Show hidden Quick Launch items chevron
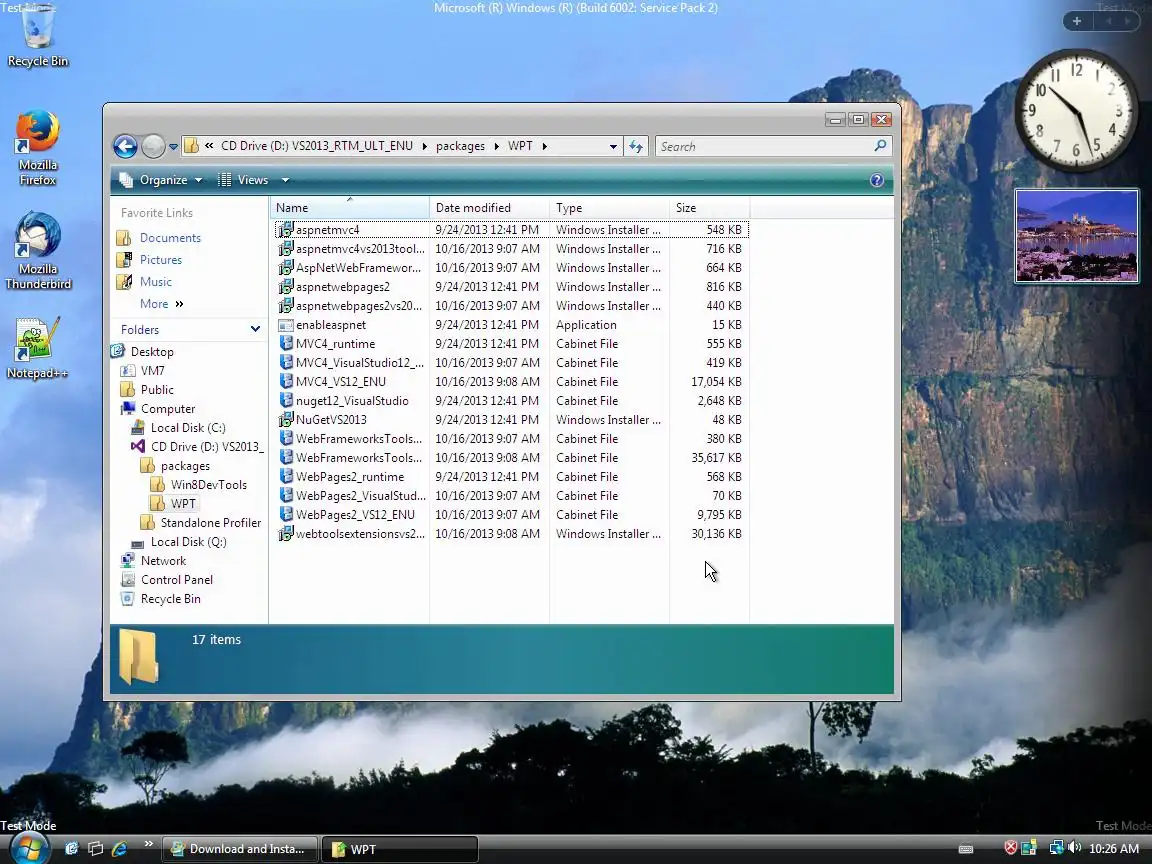The width and height of the screenshot is (1152, 864). point(148,843)
